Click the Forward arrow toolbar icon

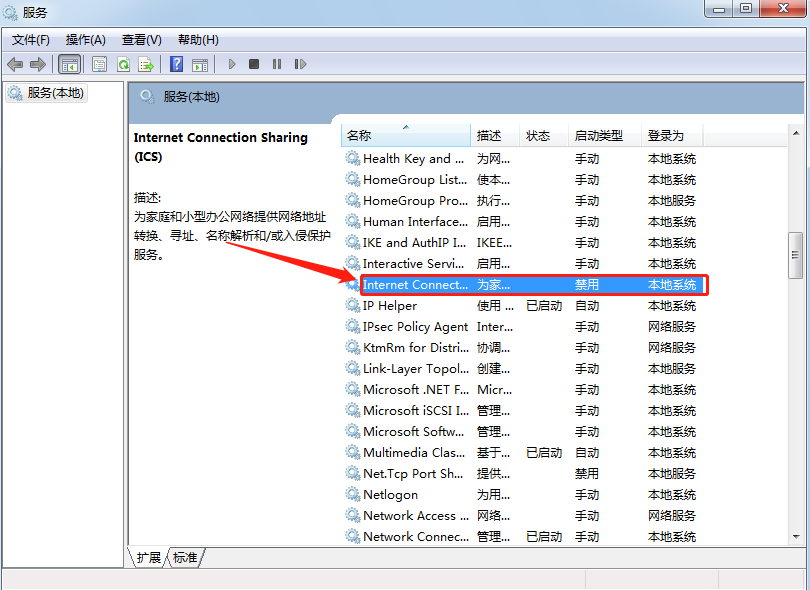pyautogui.click(x=38, y=64)
